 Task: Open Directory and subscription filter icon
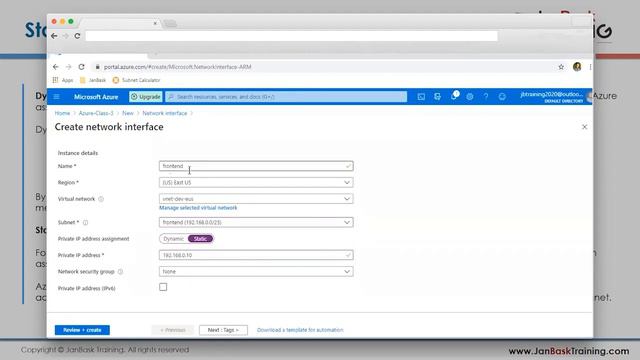point(437,97)
